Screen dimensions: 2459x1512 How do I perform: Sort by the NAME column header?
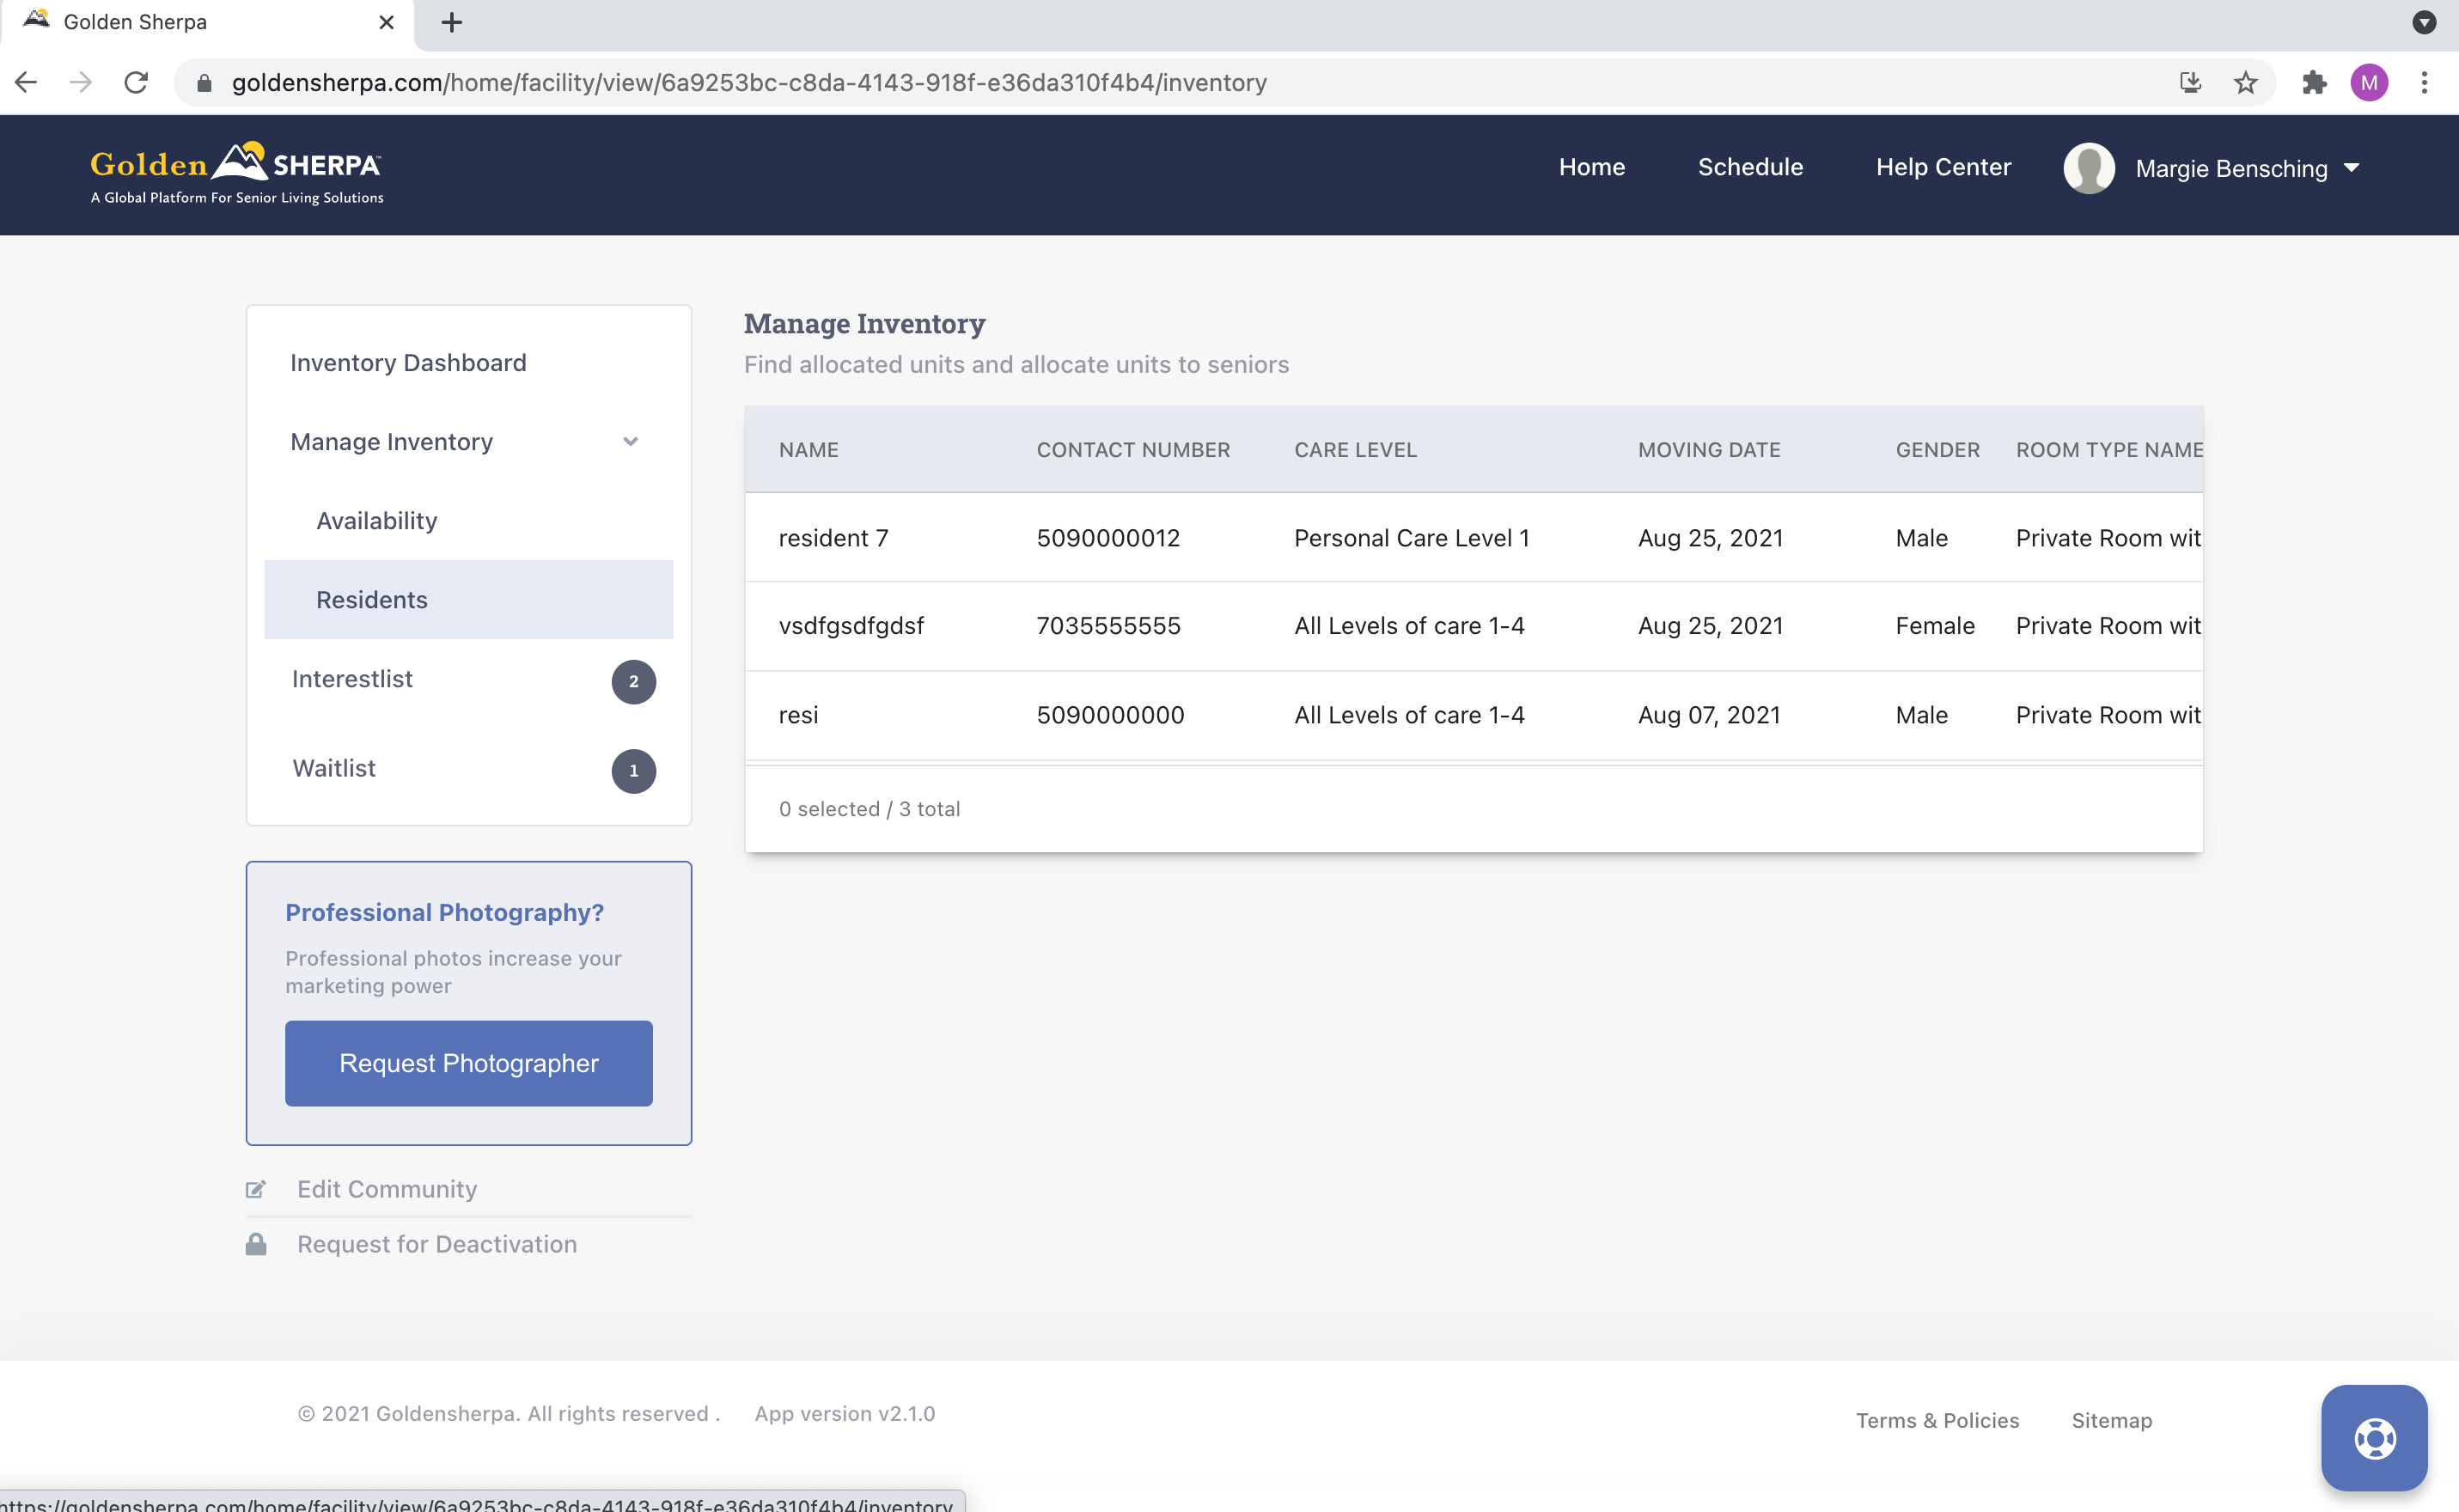coord(809,450)
